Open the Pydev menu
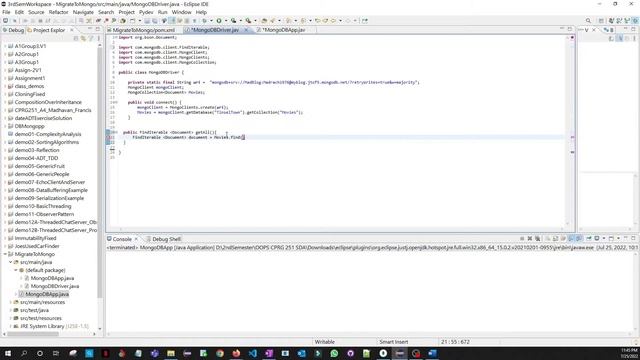This screenshot has height=360, width=640. click(146, 12)
